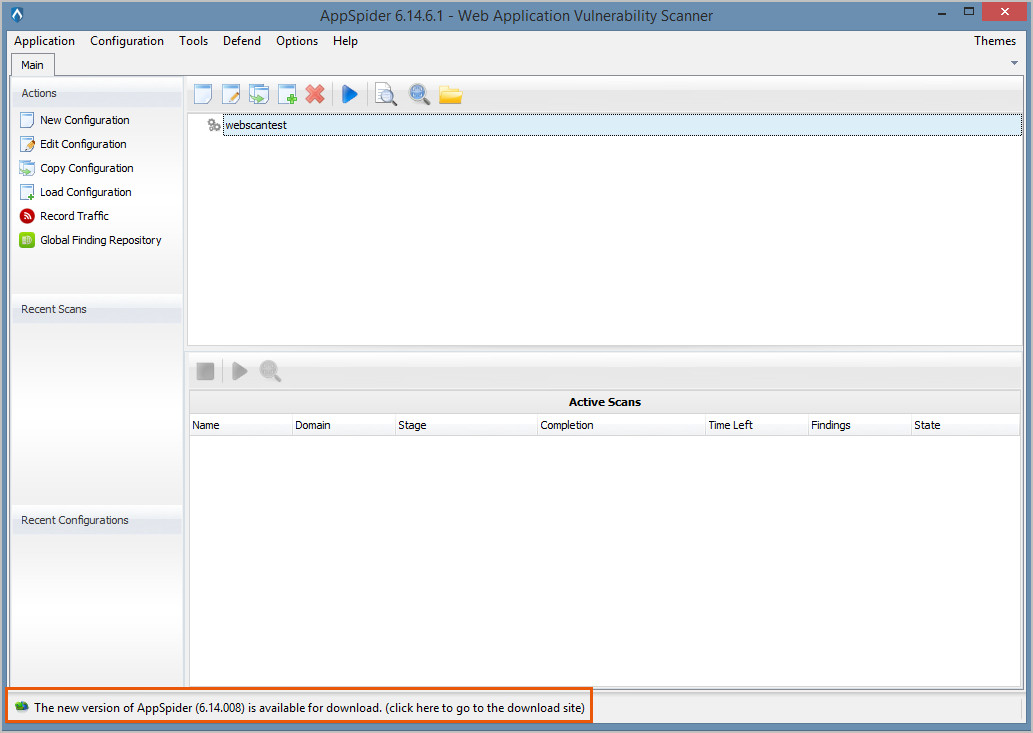1033x733 pixels.
Task: Switch to the Main tab
Action: pyautogui.click(x=33, y=65)
